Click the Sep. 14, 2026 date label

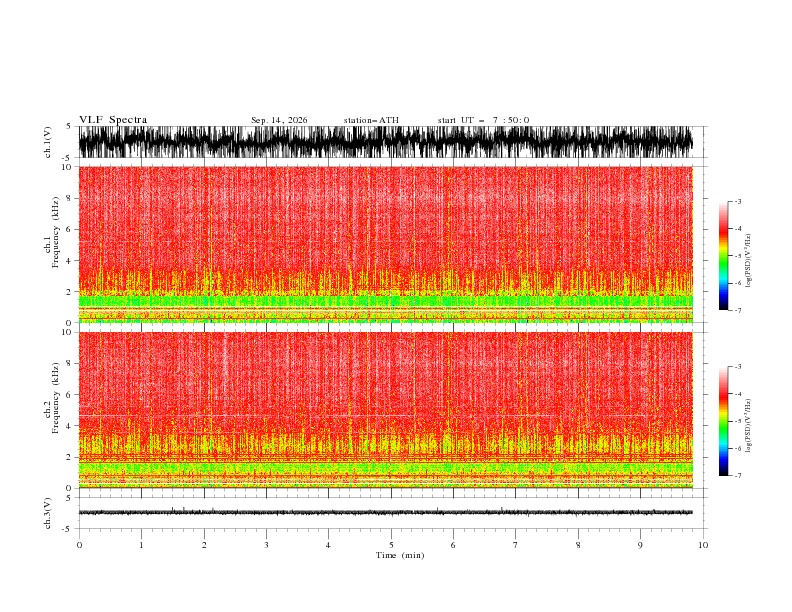pyautogui.click(x=279, y=120)
